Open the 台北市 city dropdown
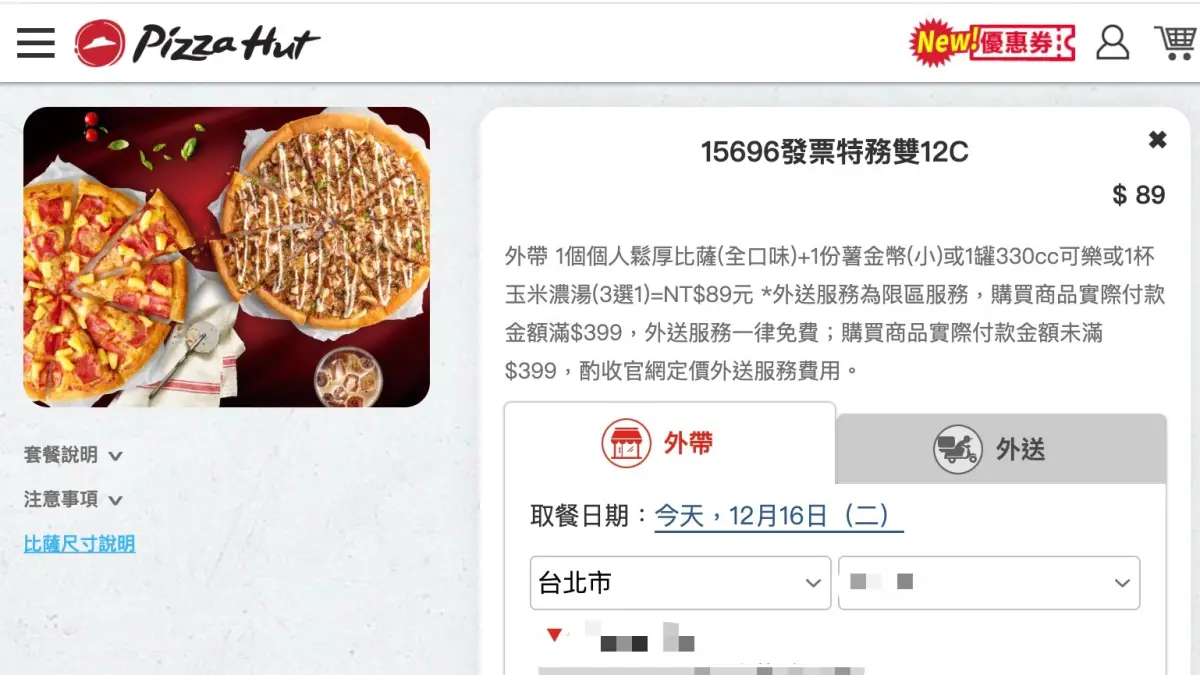This screenshot has width=1200, height=675. click(x=680, y=583)
